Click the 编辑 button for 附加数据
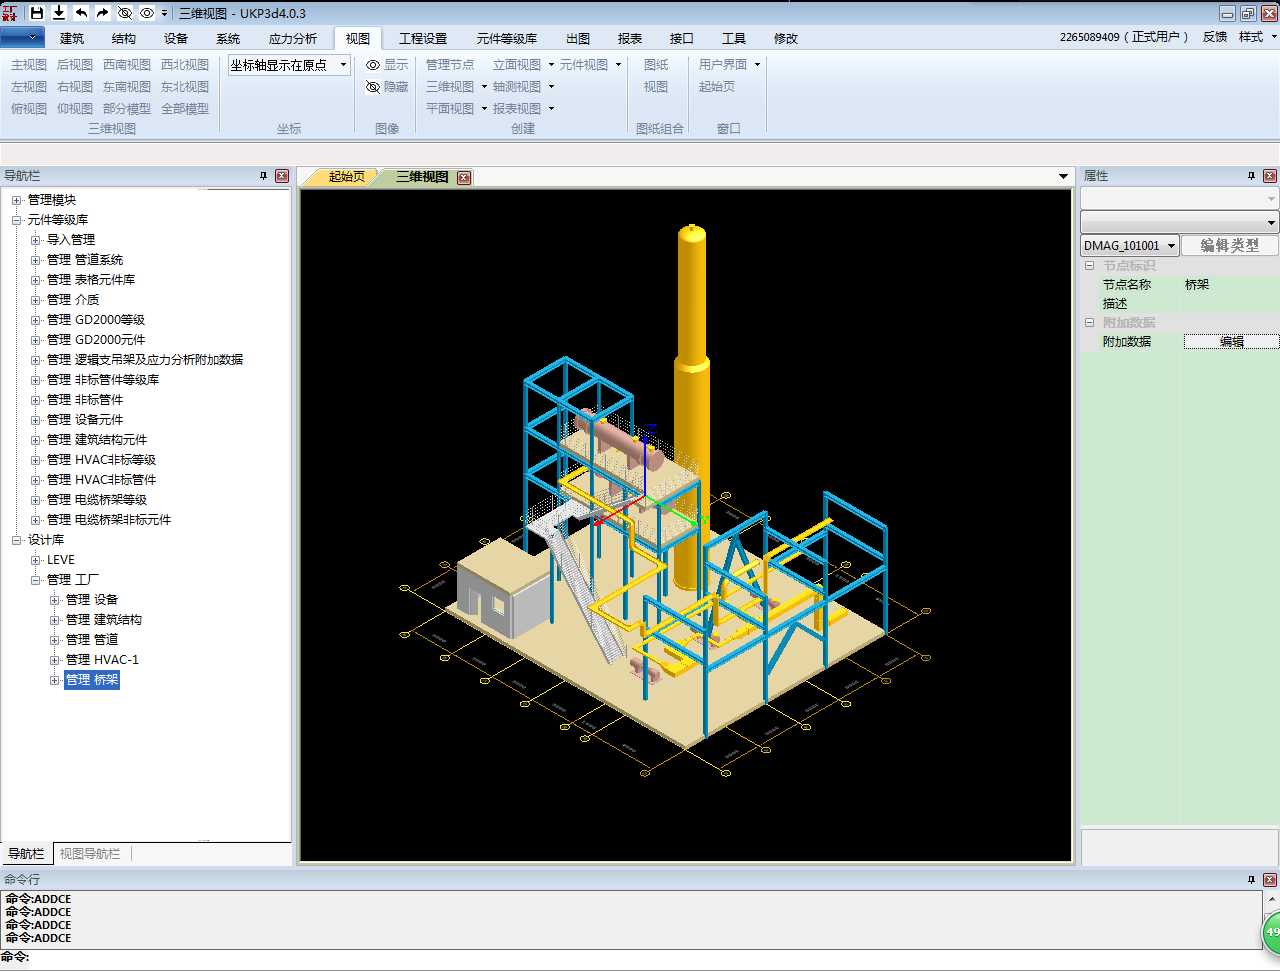 point(1232,342)
